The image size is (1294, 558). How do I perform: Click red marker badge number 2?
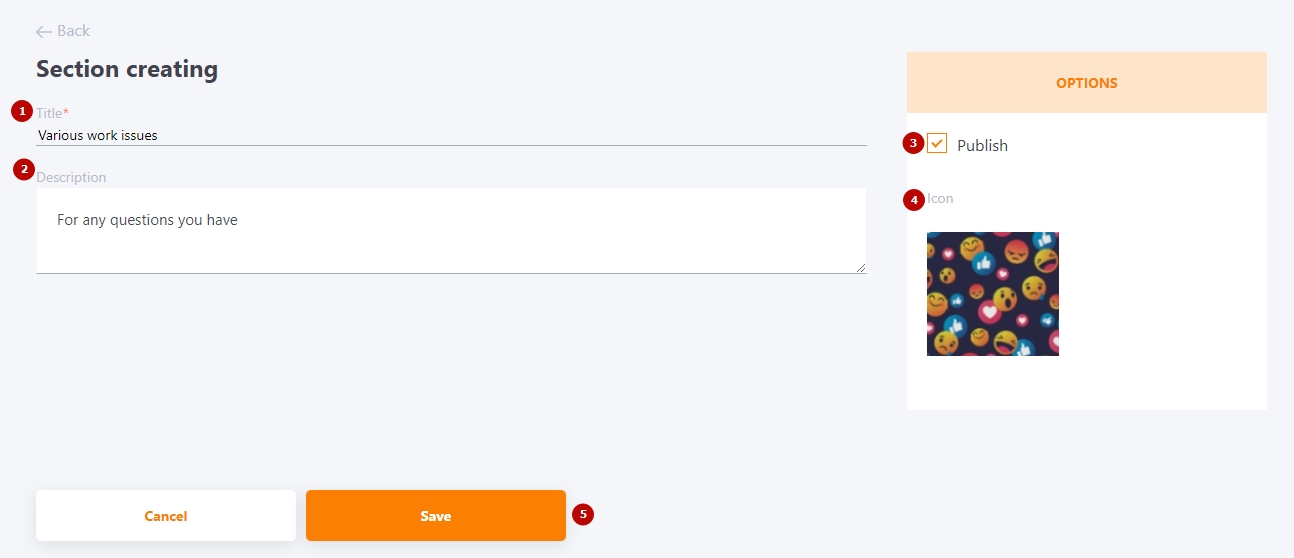(24, 169)
